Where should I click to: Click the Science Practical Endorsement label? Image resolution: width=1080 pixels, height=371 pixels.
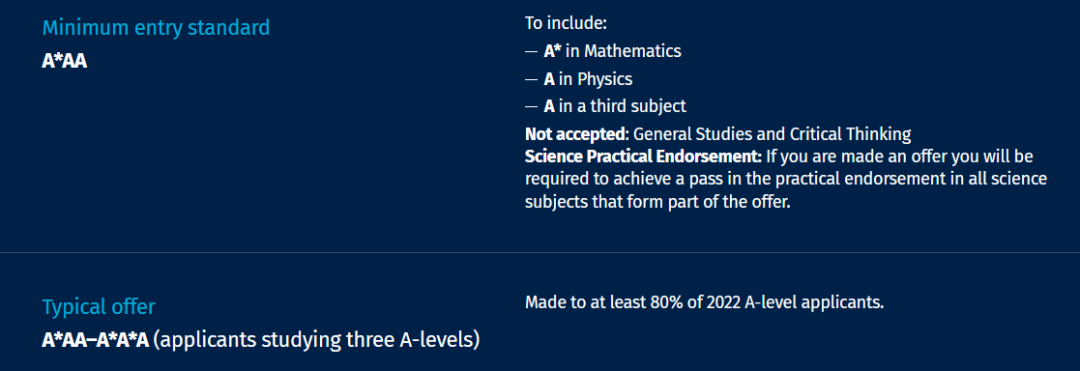(x=643, y=157)
